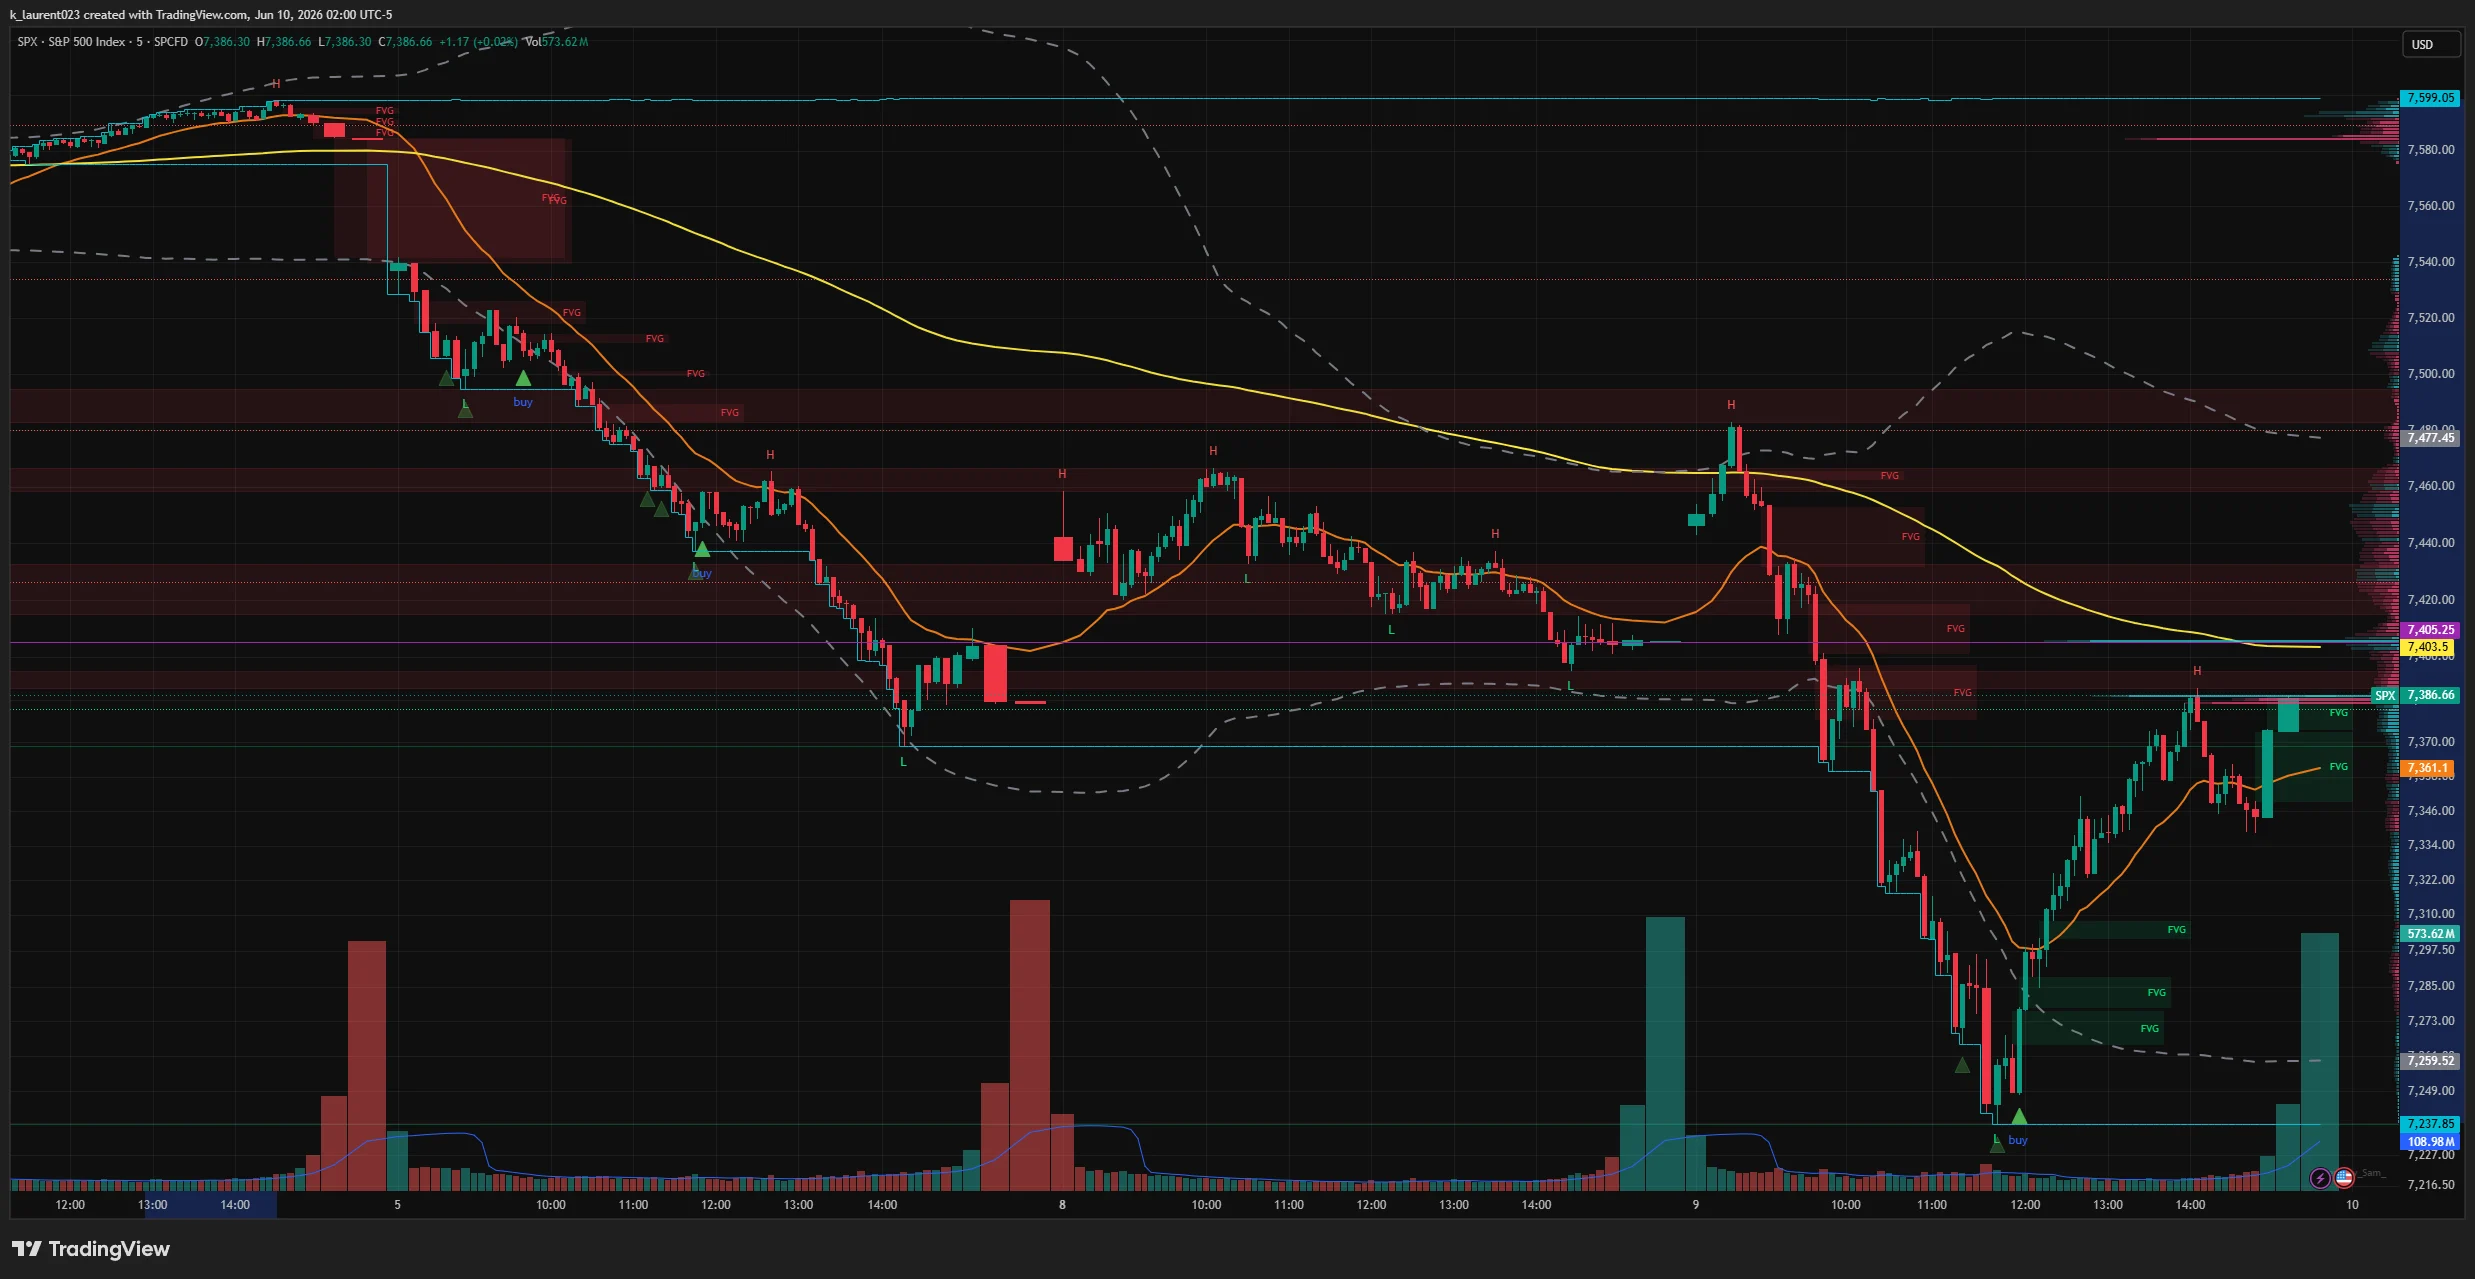The image size is (2475, 1279).
Task: Click the 7,273.00 price scale tick
Action: [2430, 1021]
